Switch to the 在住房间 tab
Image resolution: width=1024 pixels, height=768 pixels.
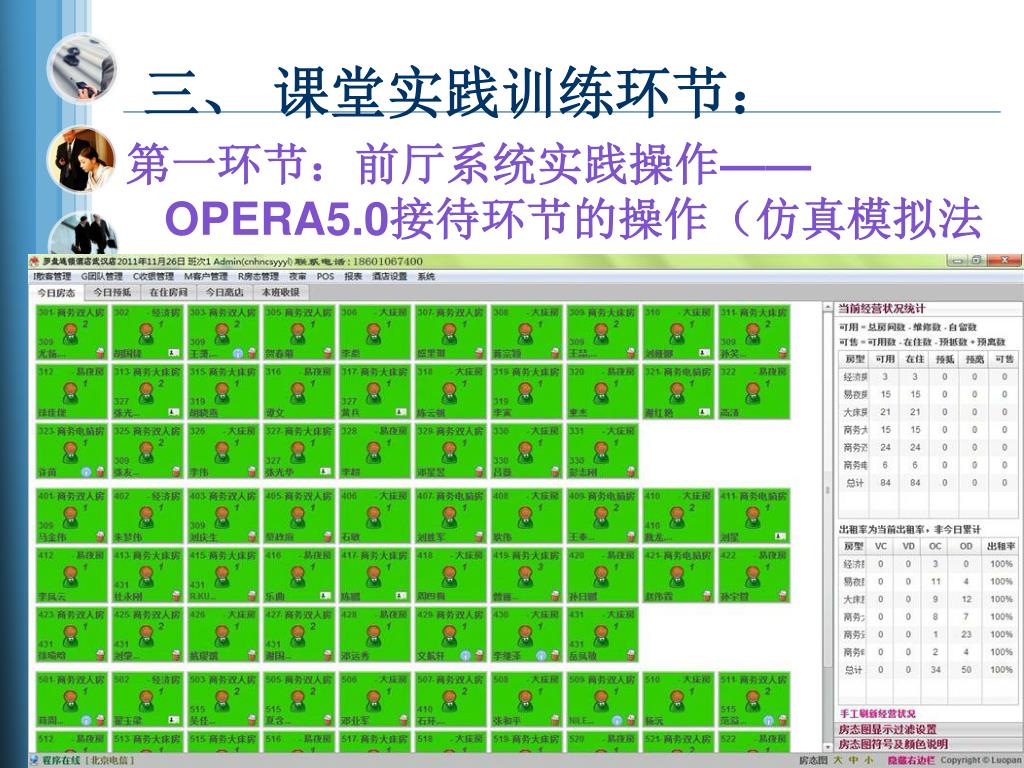coord(168,292)
